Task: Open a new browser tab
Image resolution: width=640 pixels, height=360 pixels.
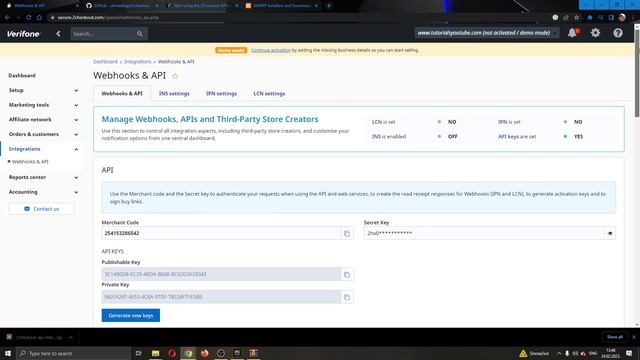Action: (x=329, y=6)
